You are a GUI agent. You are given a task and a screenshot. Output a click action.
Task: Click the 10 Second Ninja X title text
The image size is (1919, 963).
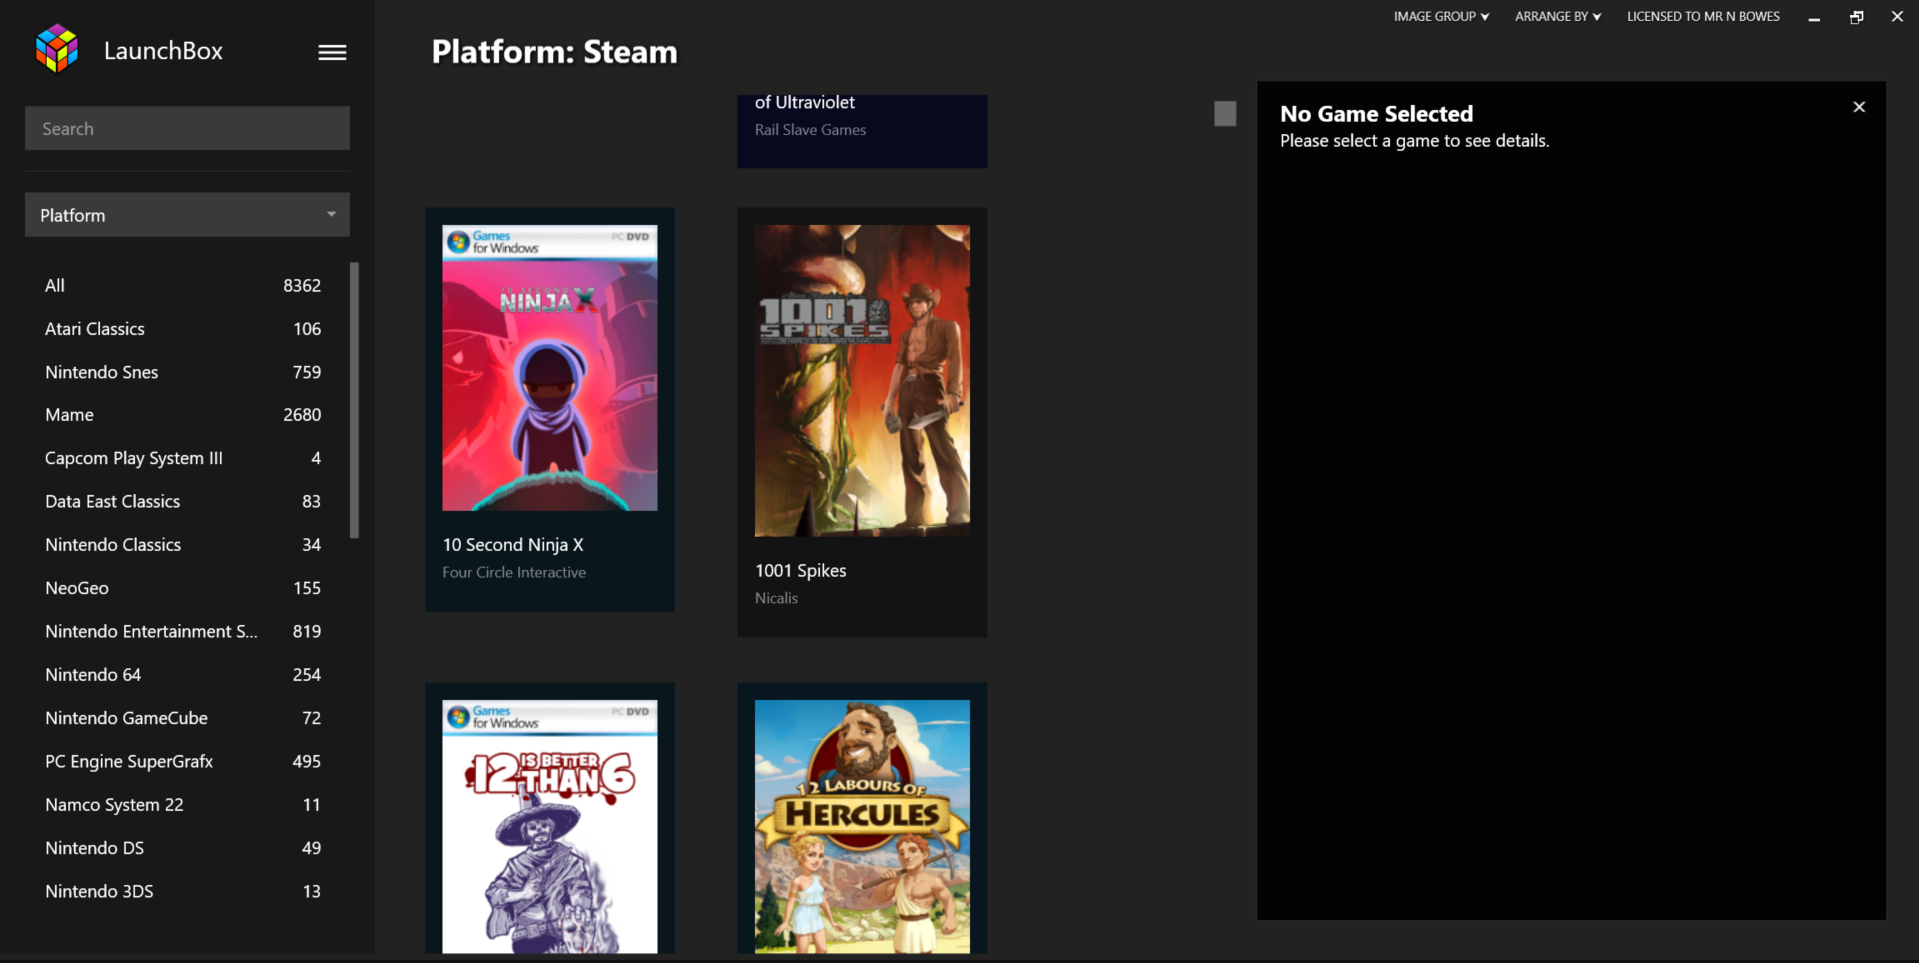[x=513, y=545]
